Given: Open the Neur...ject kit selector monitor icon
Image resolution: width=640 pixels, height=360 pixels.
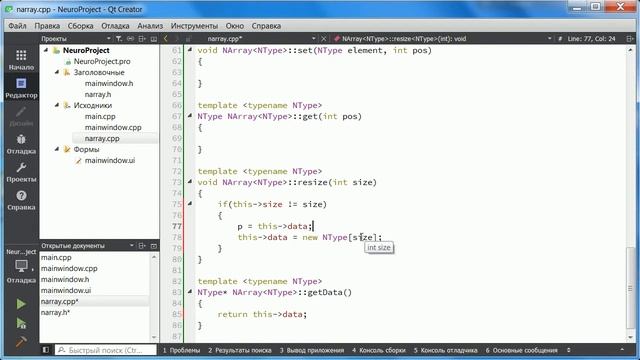Looking at the screenshot, I should tap(21, 266).
